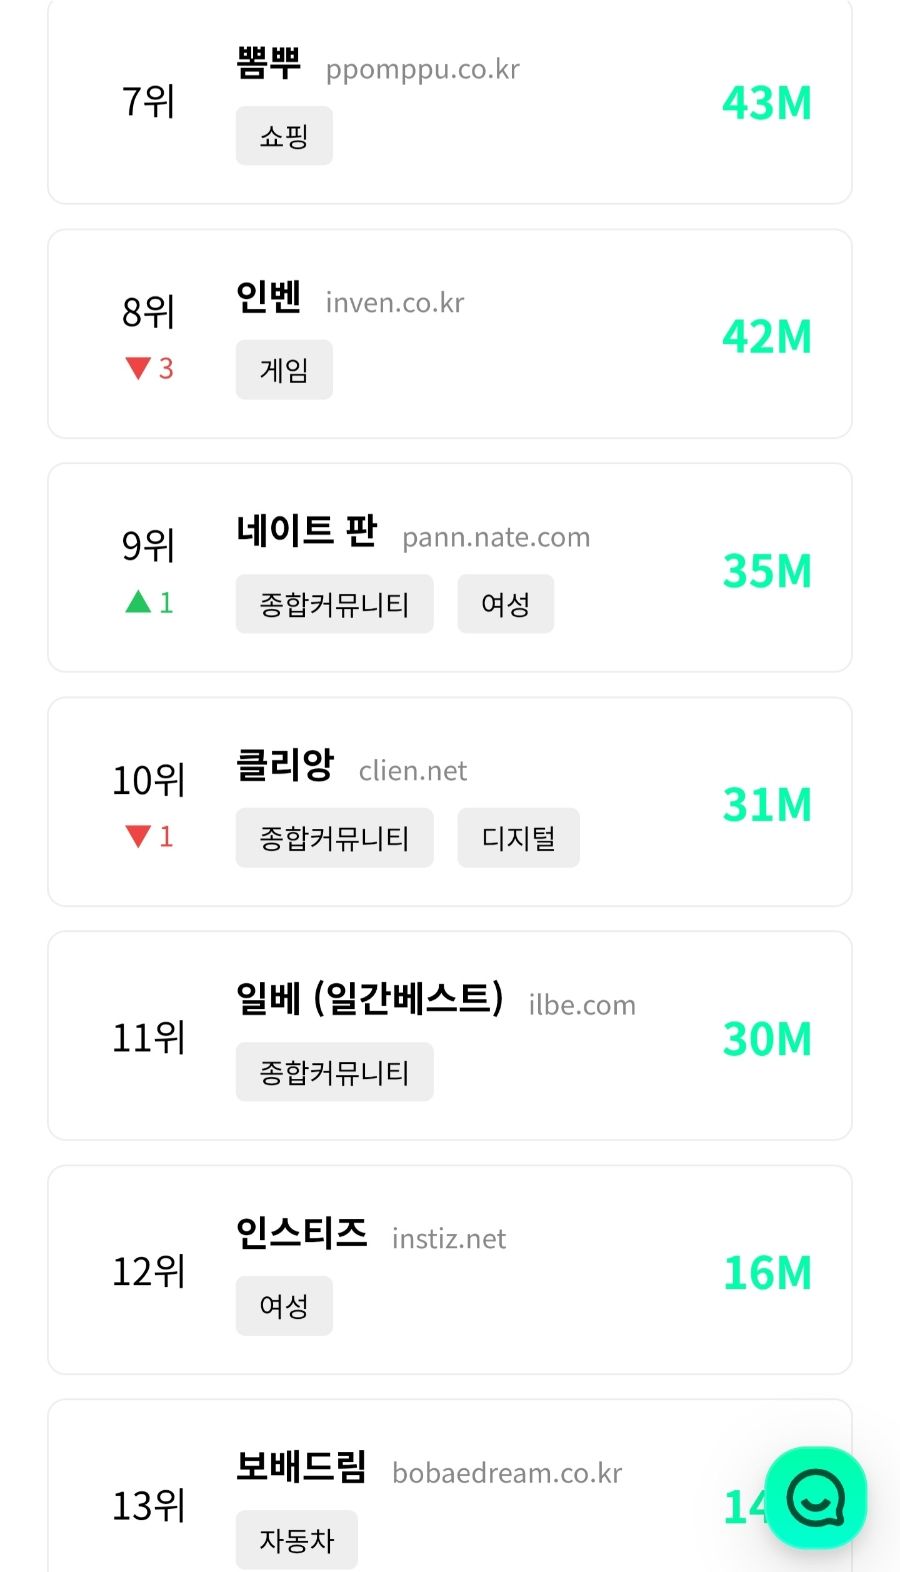Select the 쇼핑 category tag
Image resolution: width=900 pixels, height=1572 pixels.
coord(284,136)
